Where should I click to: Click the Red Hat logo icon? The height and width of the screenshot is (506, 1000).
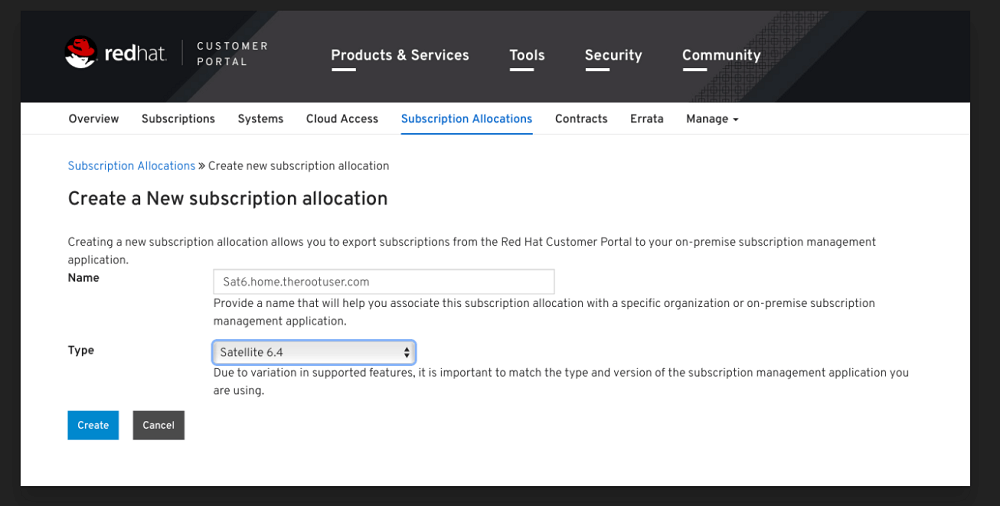click(80, 53)
